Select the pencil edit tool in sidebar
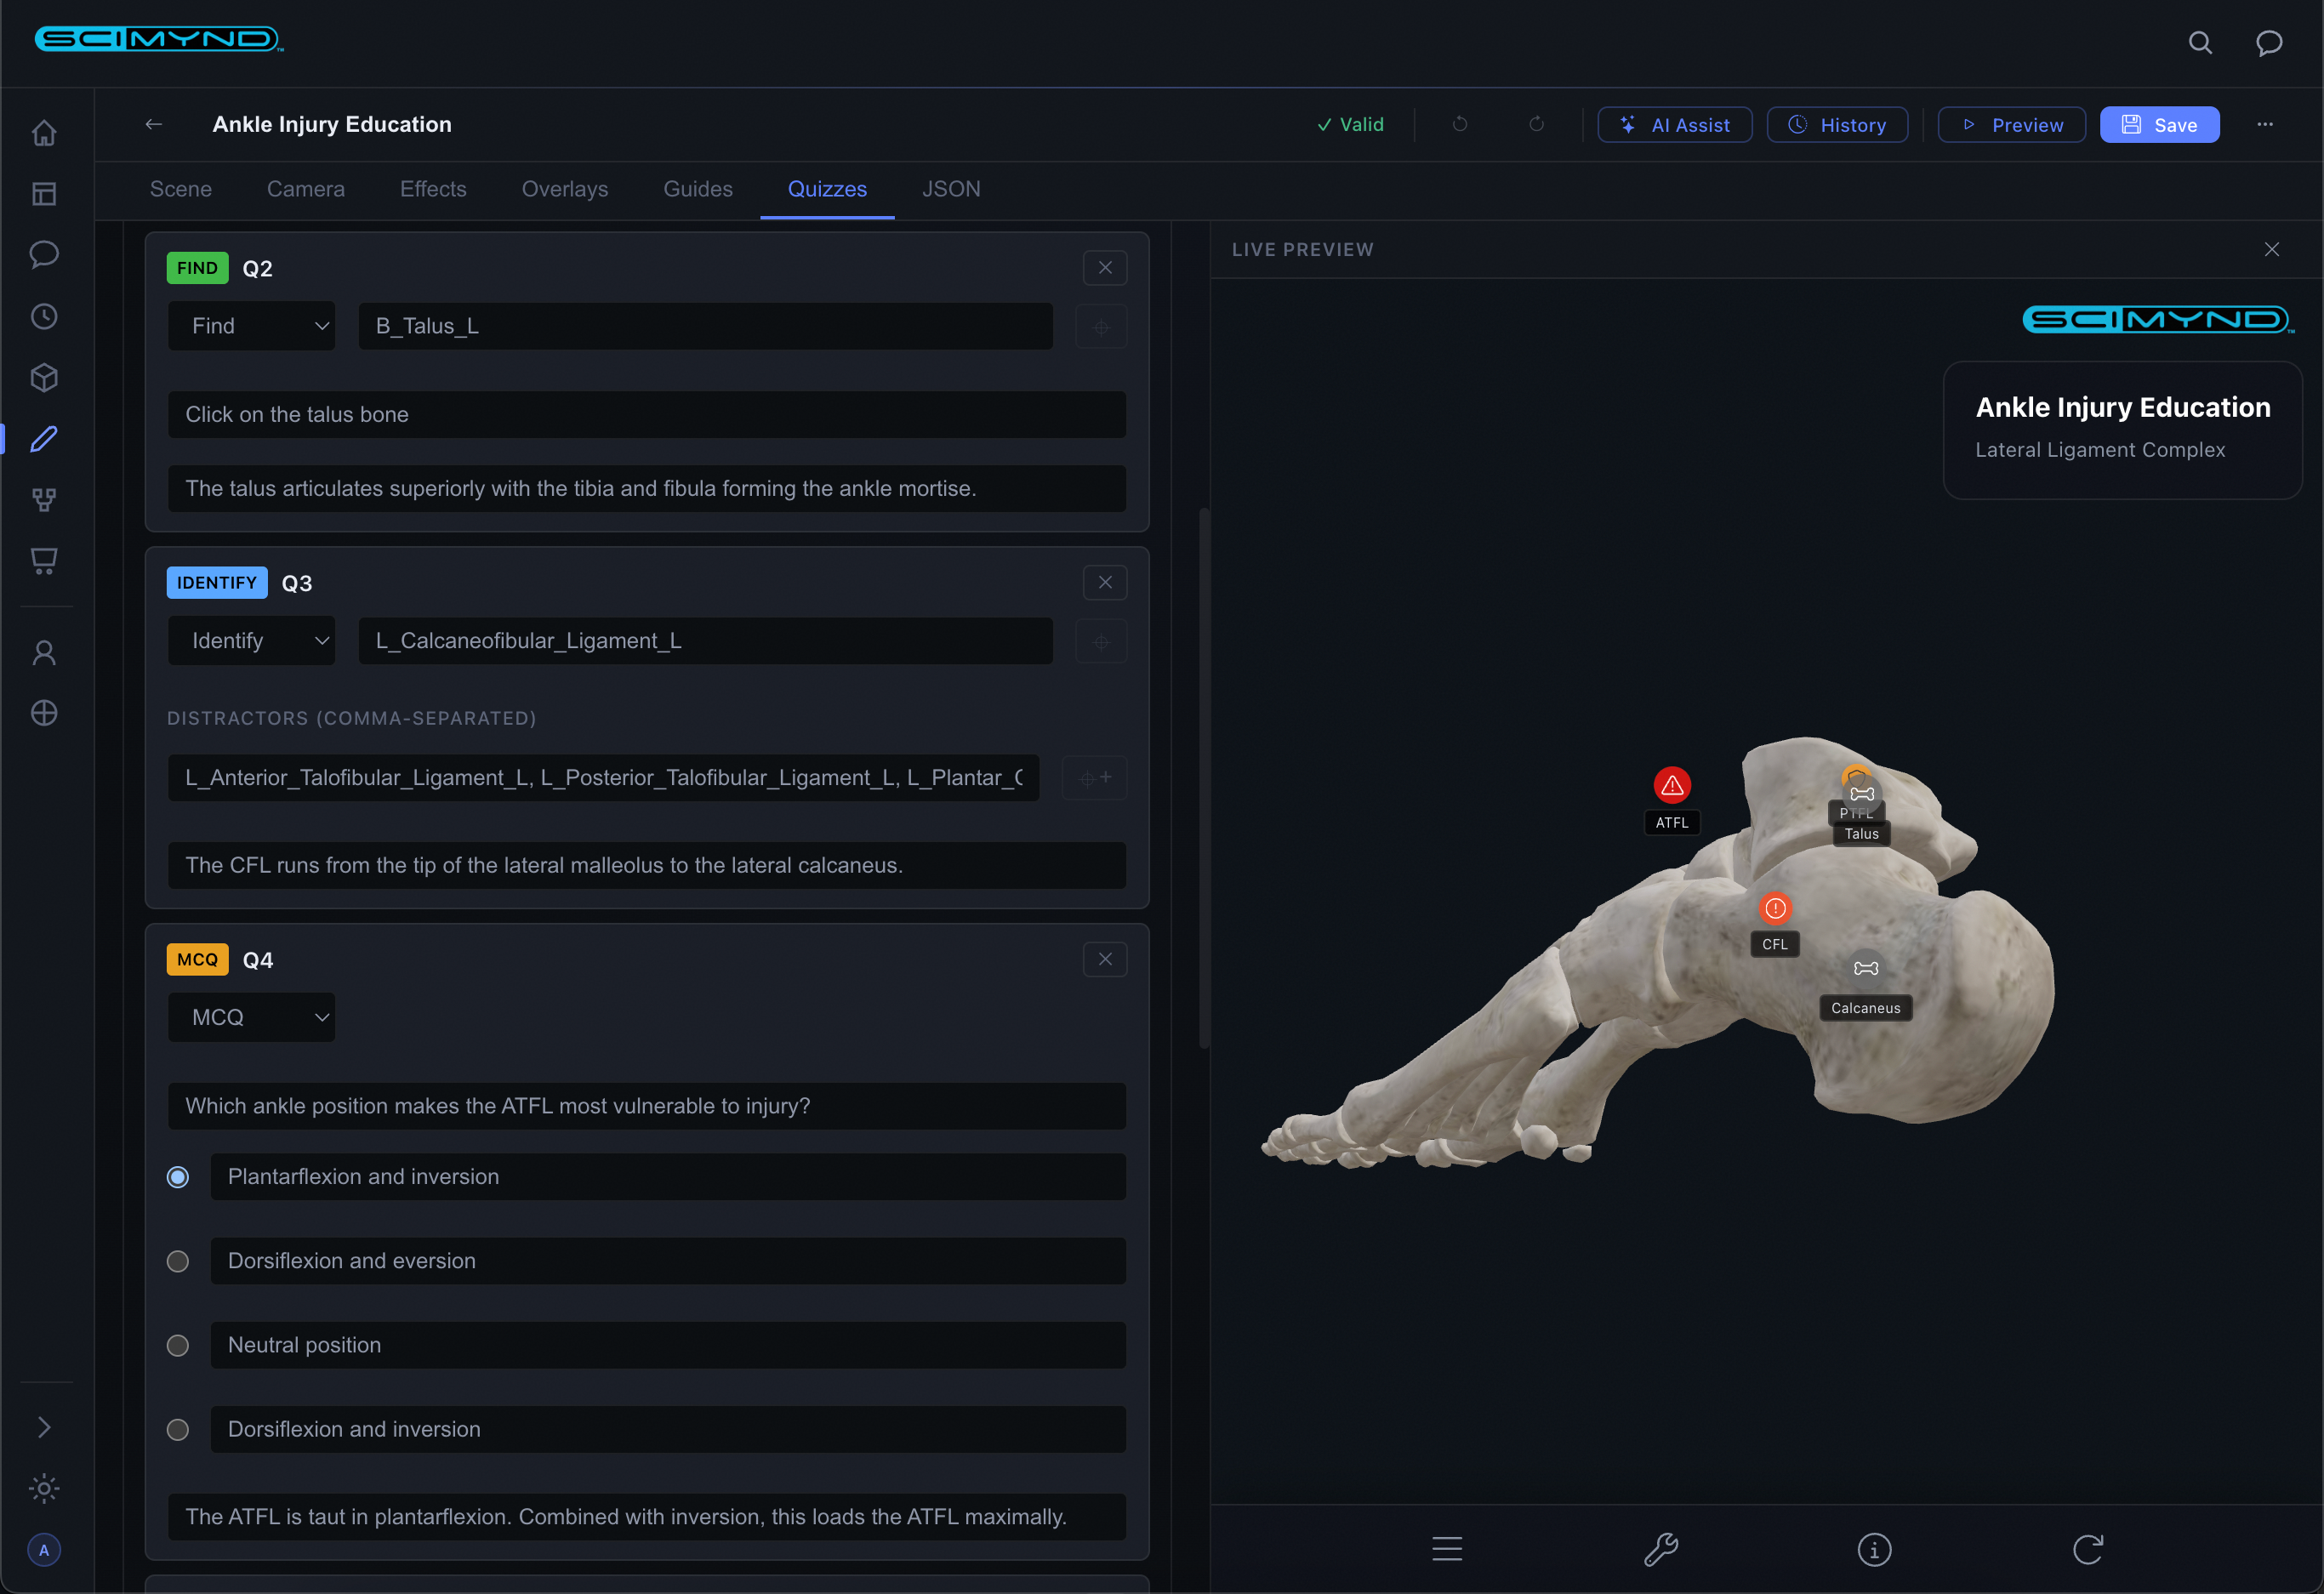The height and width of the screenshot is (1594, 2324). click(44, 438)
